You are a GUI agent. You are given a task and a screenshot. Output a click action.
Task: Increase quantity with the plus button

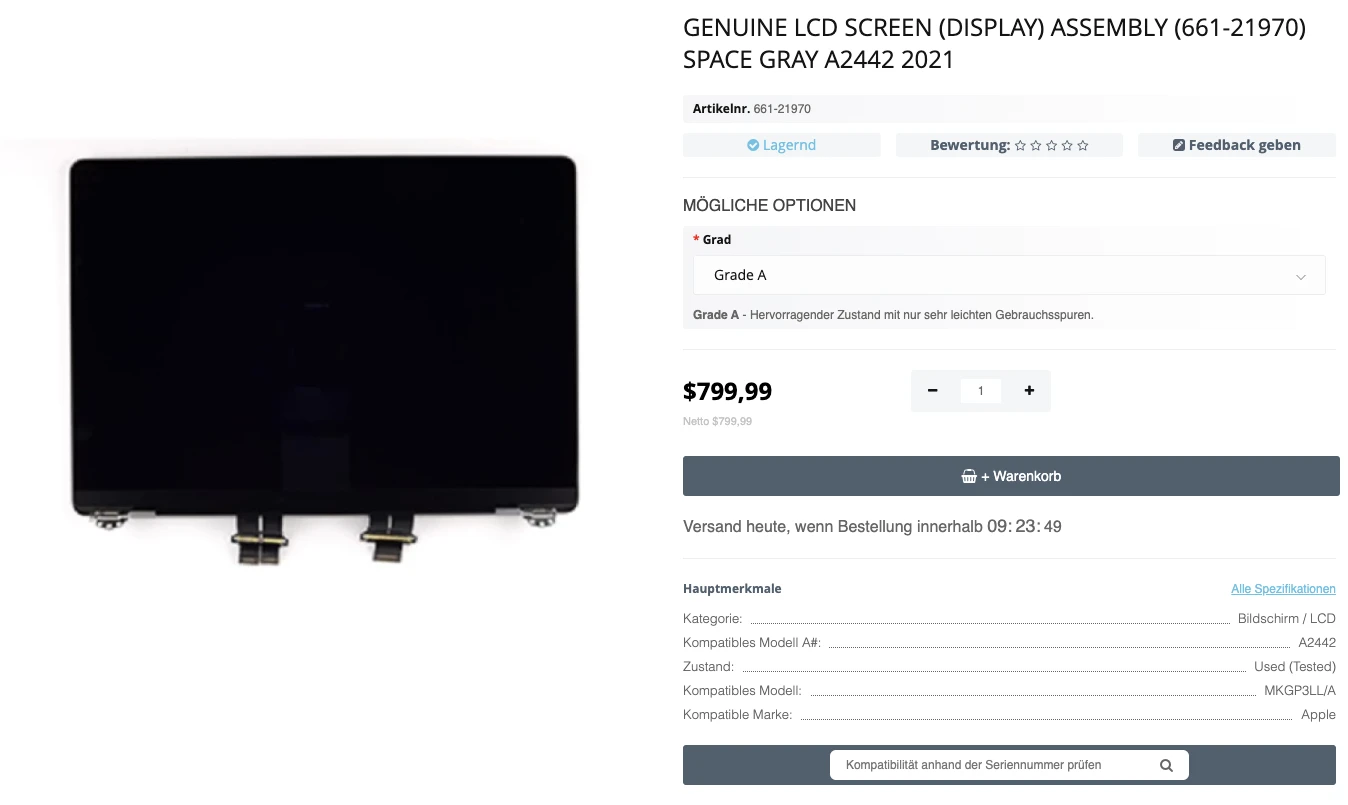[1029, 391]
